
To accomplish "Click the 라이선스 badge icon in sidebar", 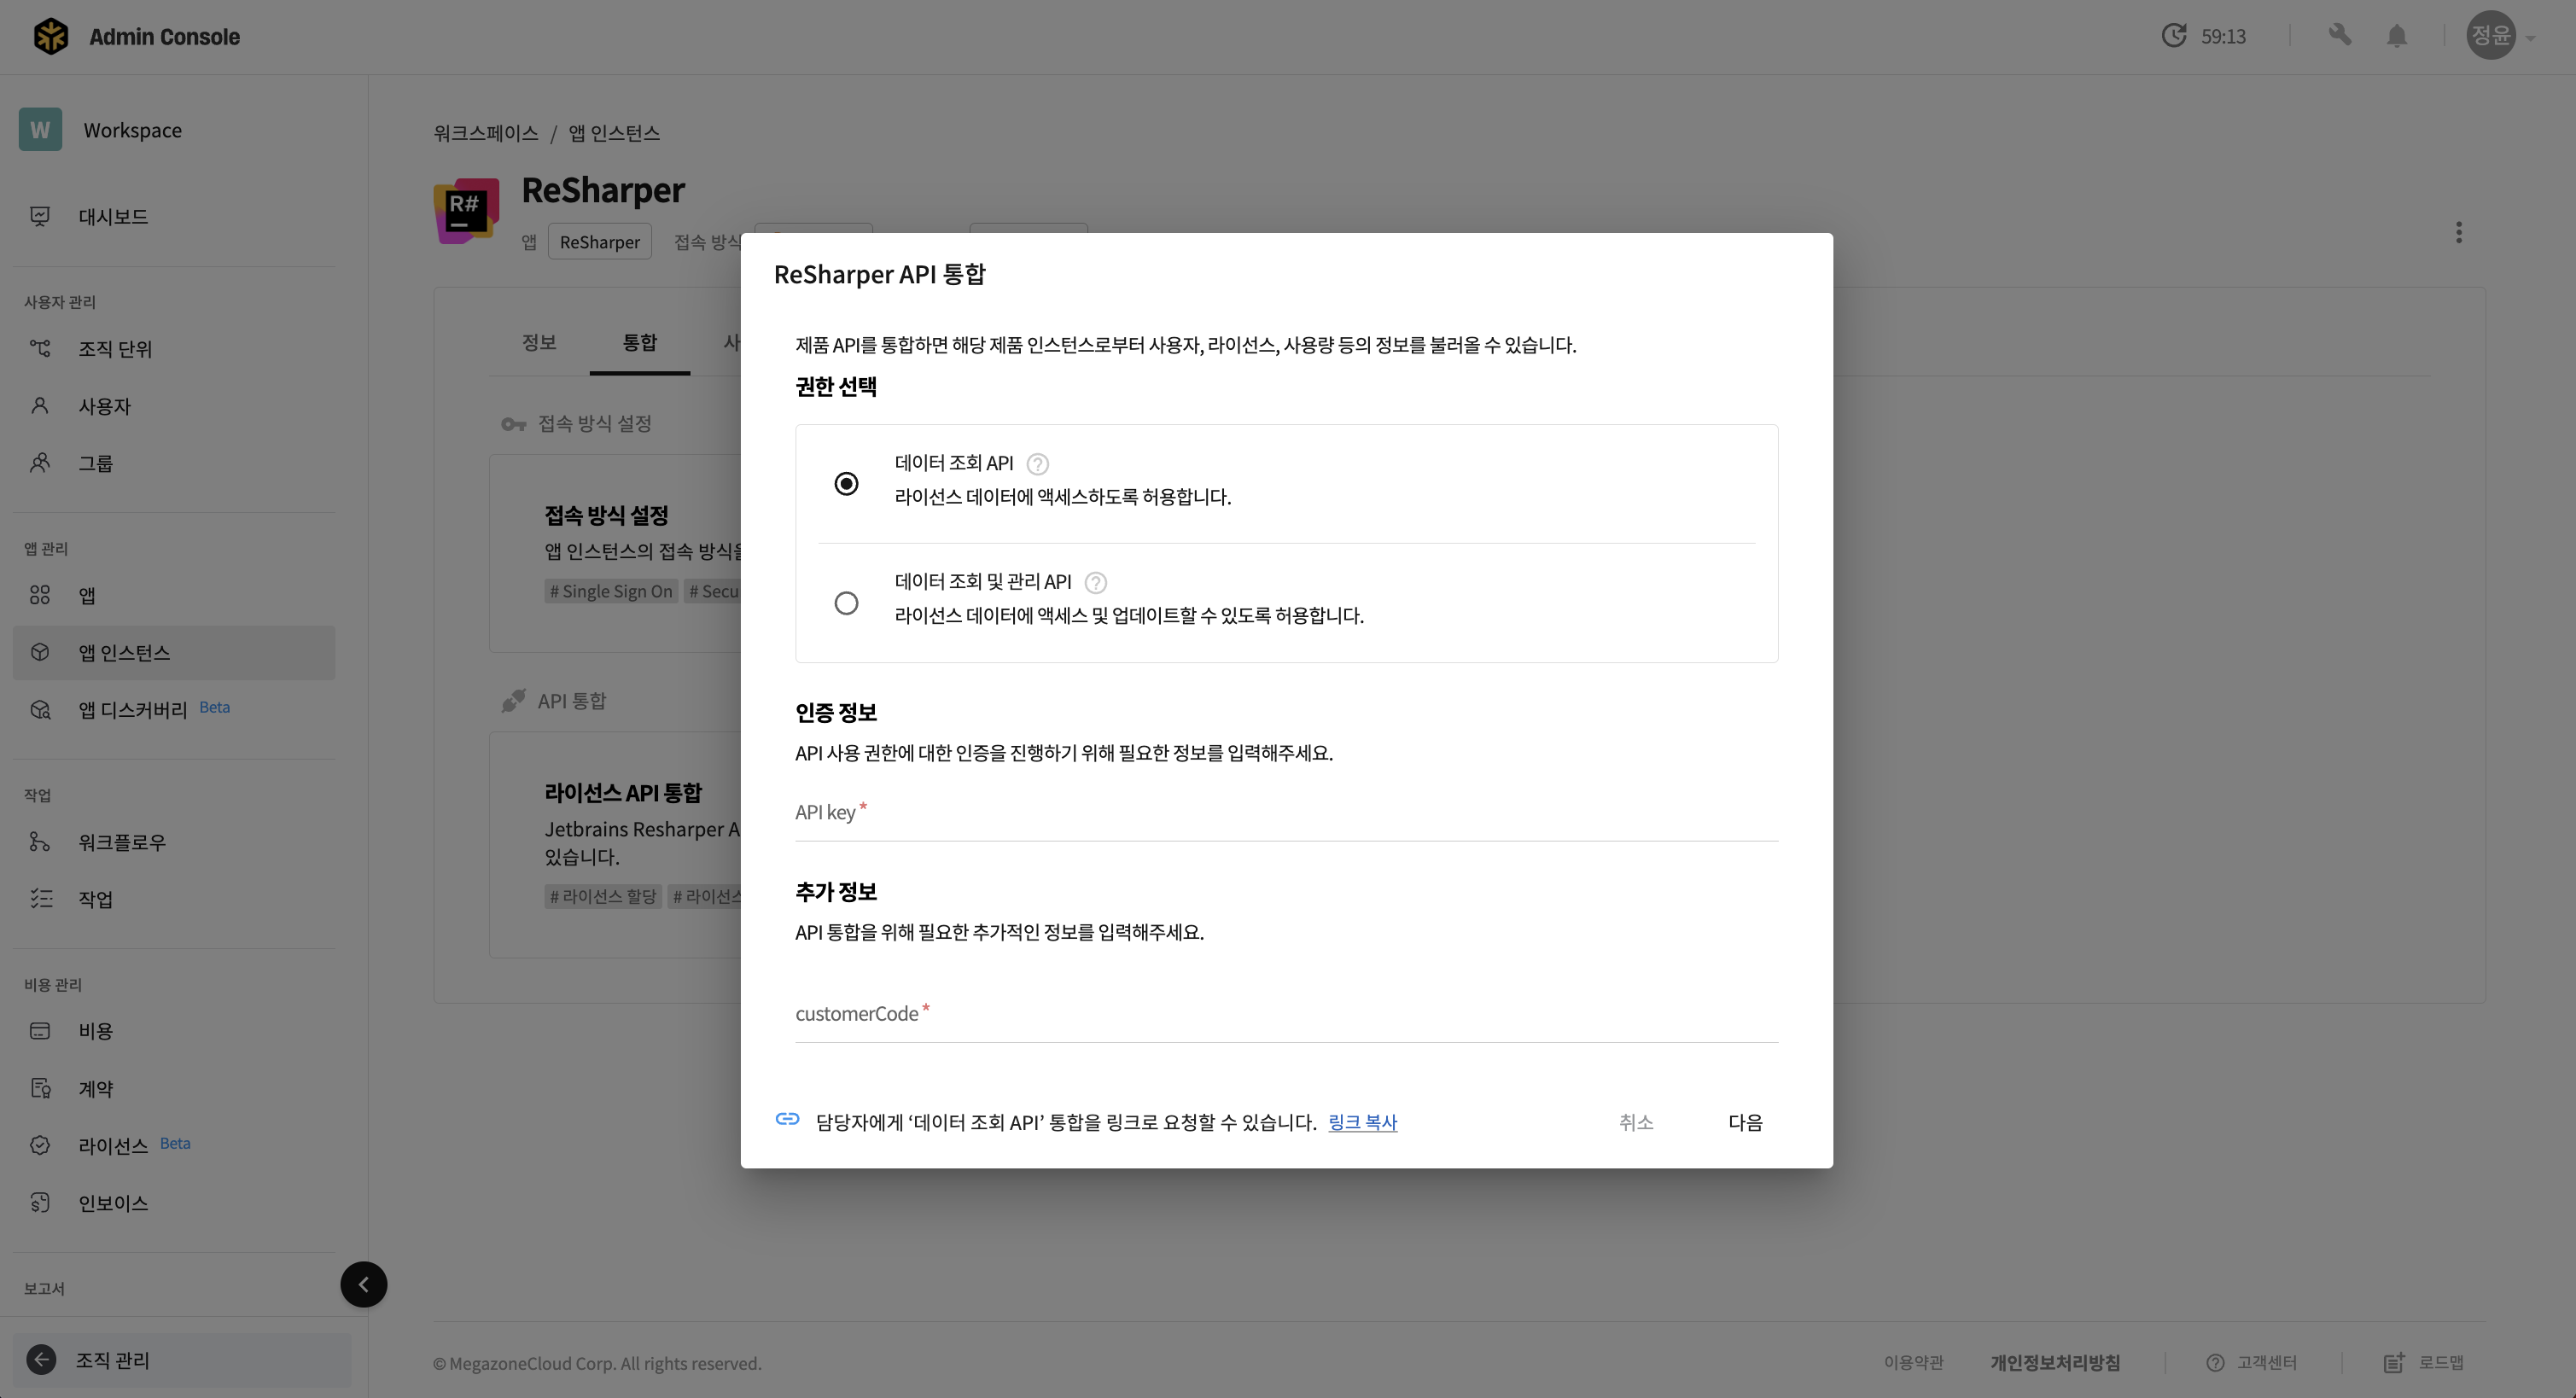I will (x=40, y=1145).
